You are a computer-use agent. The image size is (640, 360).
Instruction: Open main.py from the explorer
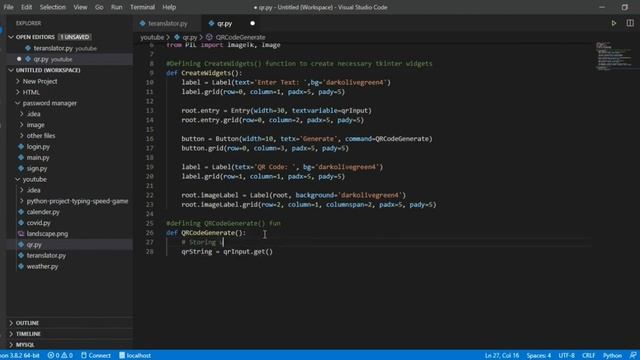click(38, 158)
